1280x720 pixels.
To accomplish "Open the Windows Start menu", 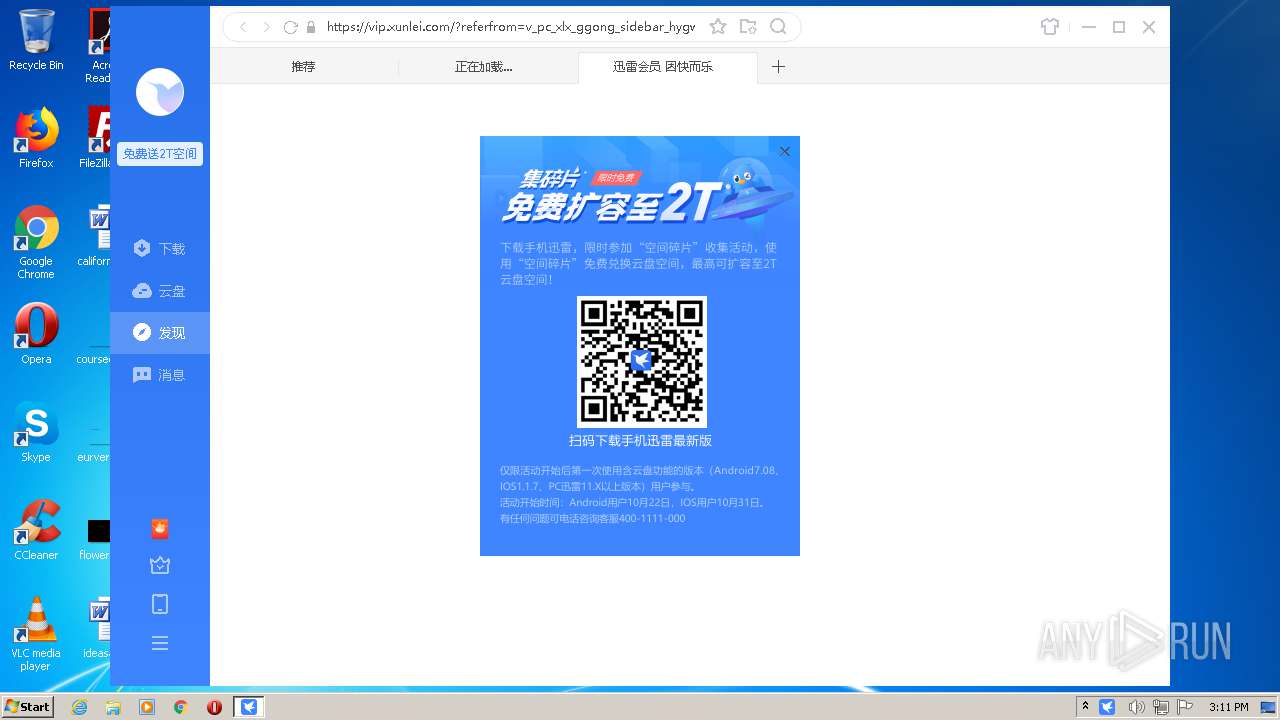I will click(27, 707).
